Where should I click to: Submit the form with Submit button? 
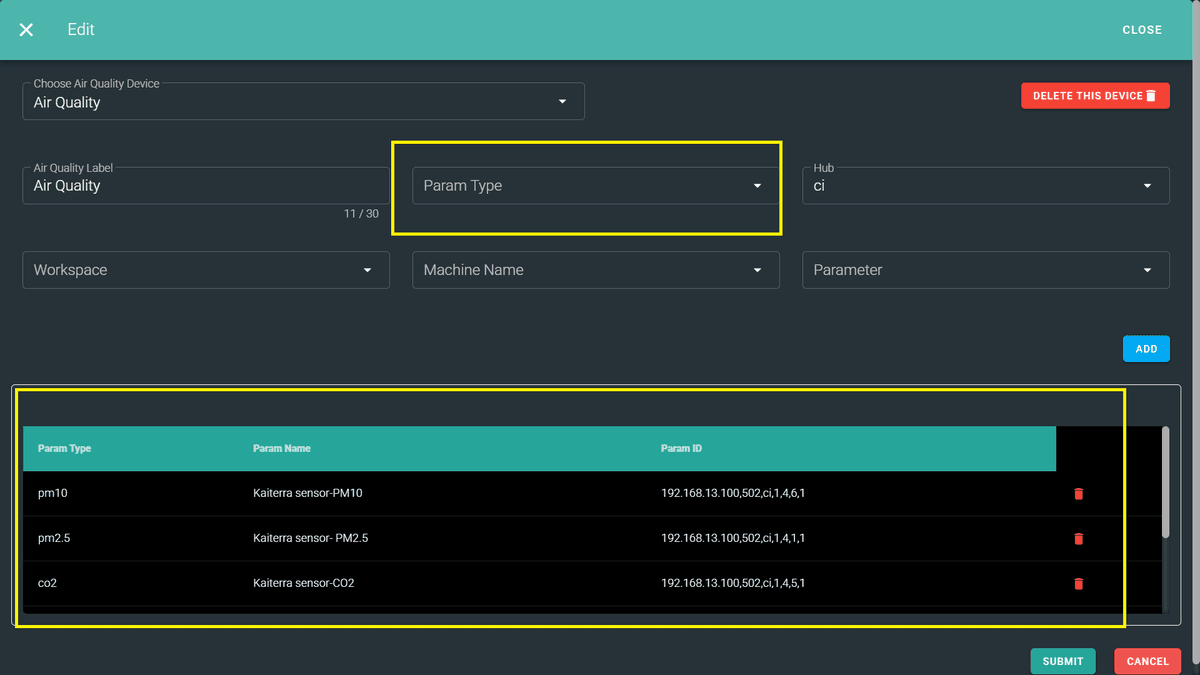pyautogui.click(x=1062, y=661)
